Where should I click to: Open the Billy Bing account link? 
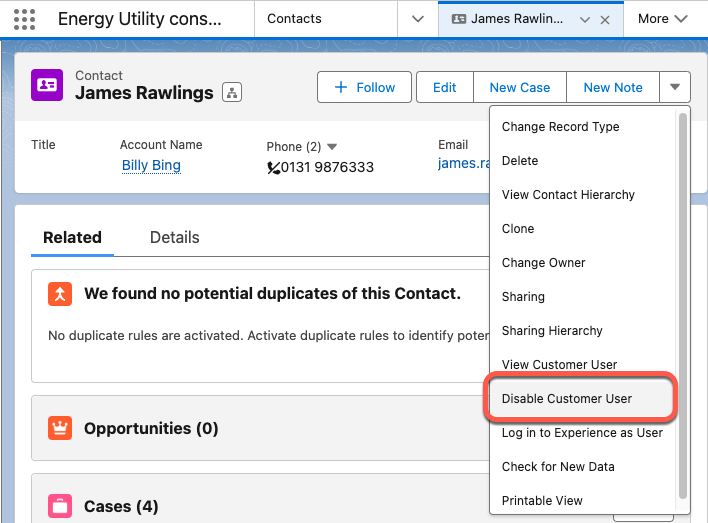151,165
